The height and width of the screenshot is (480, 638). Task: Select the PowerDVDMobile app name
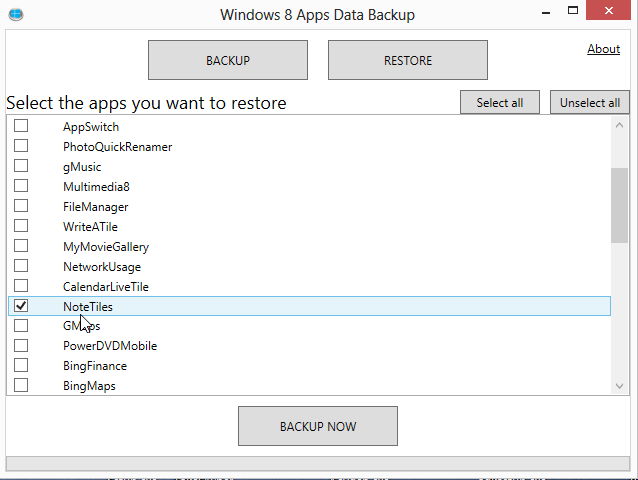click(x=110, y=346)
